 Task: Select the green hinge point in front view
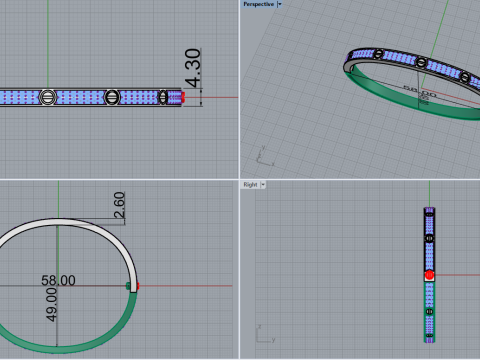[x=128, y=286]
